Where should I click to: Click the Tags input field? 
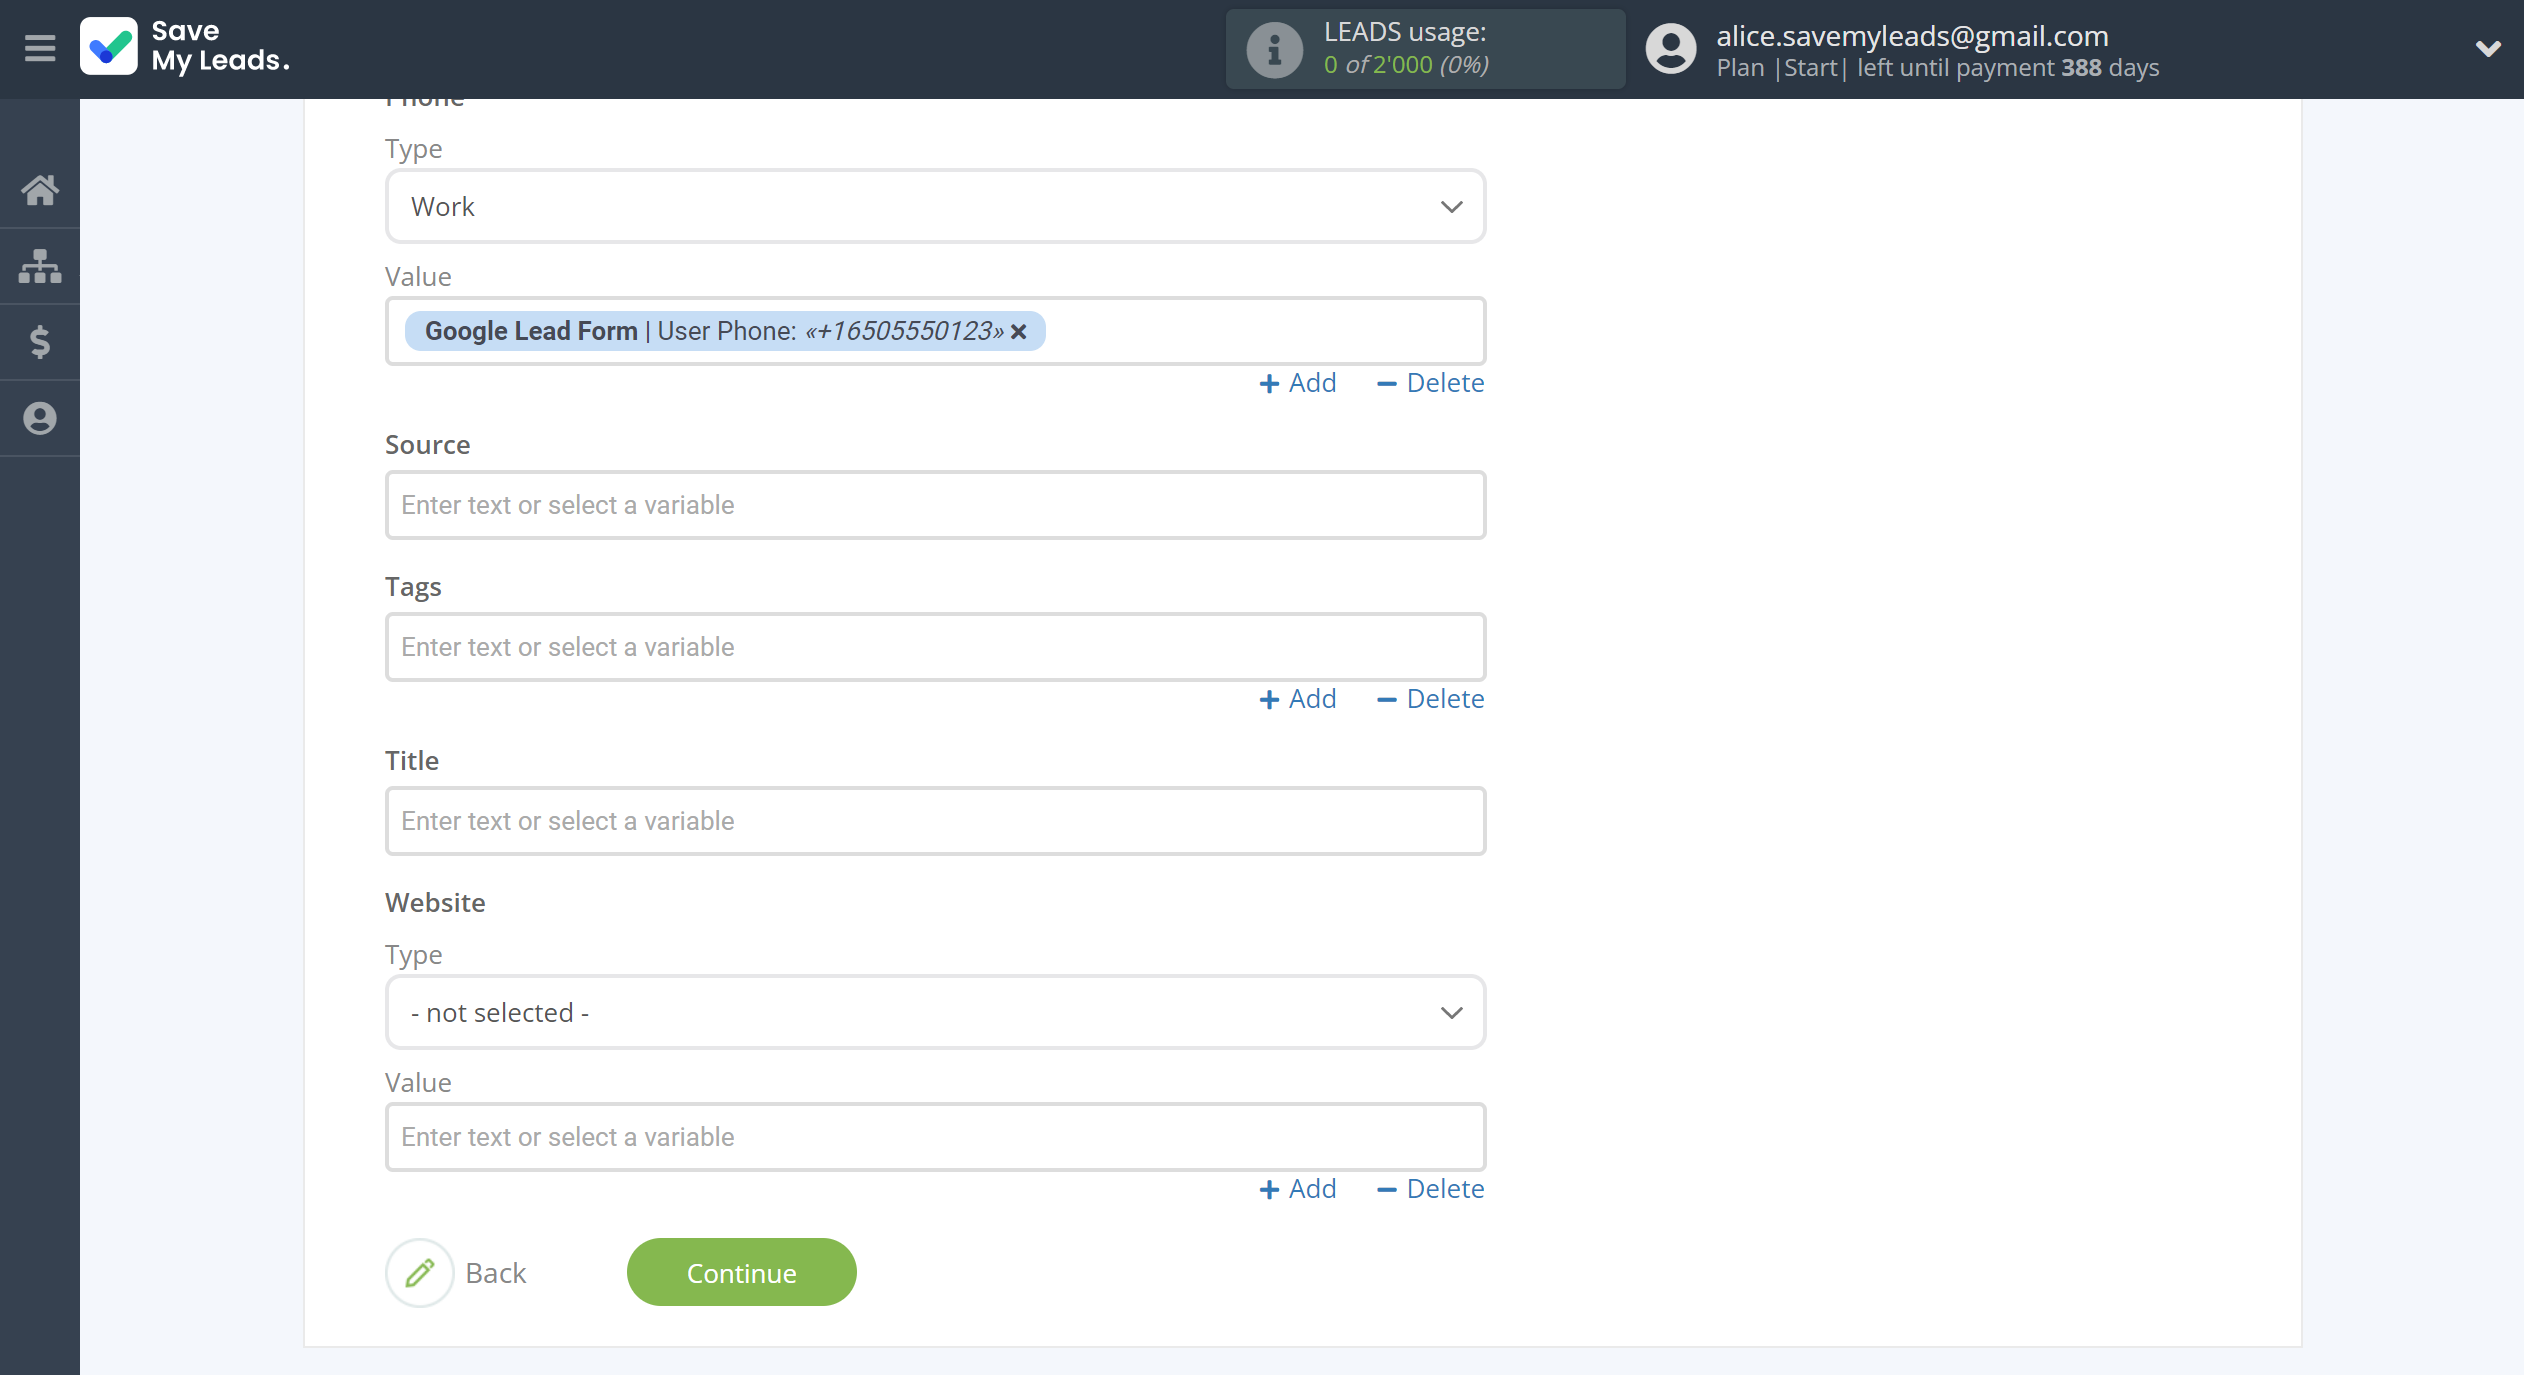coord(935,647)
